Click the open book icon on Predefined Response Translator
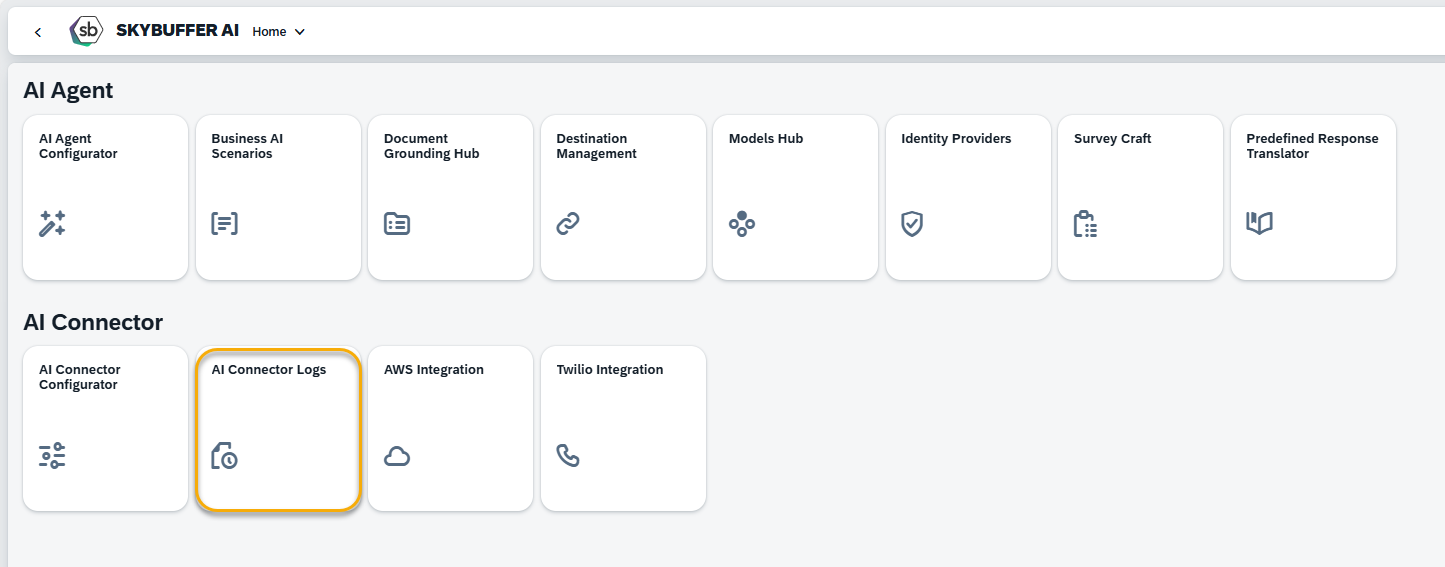The height and width of the screenshot is (567, 1445). [x=1259, y=223]
